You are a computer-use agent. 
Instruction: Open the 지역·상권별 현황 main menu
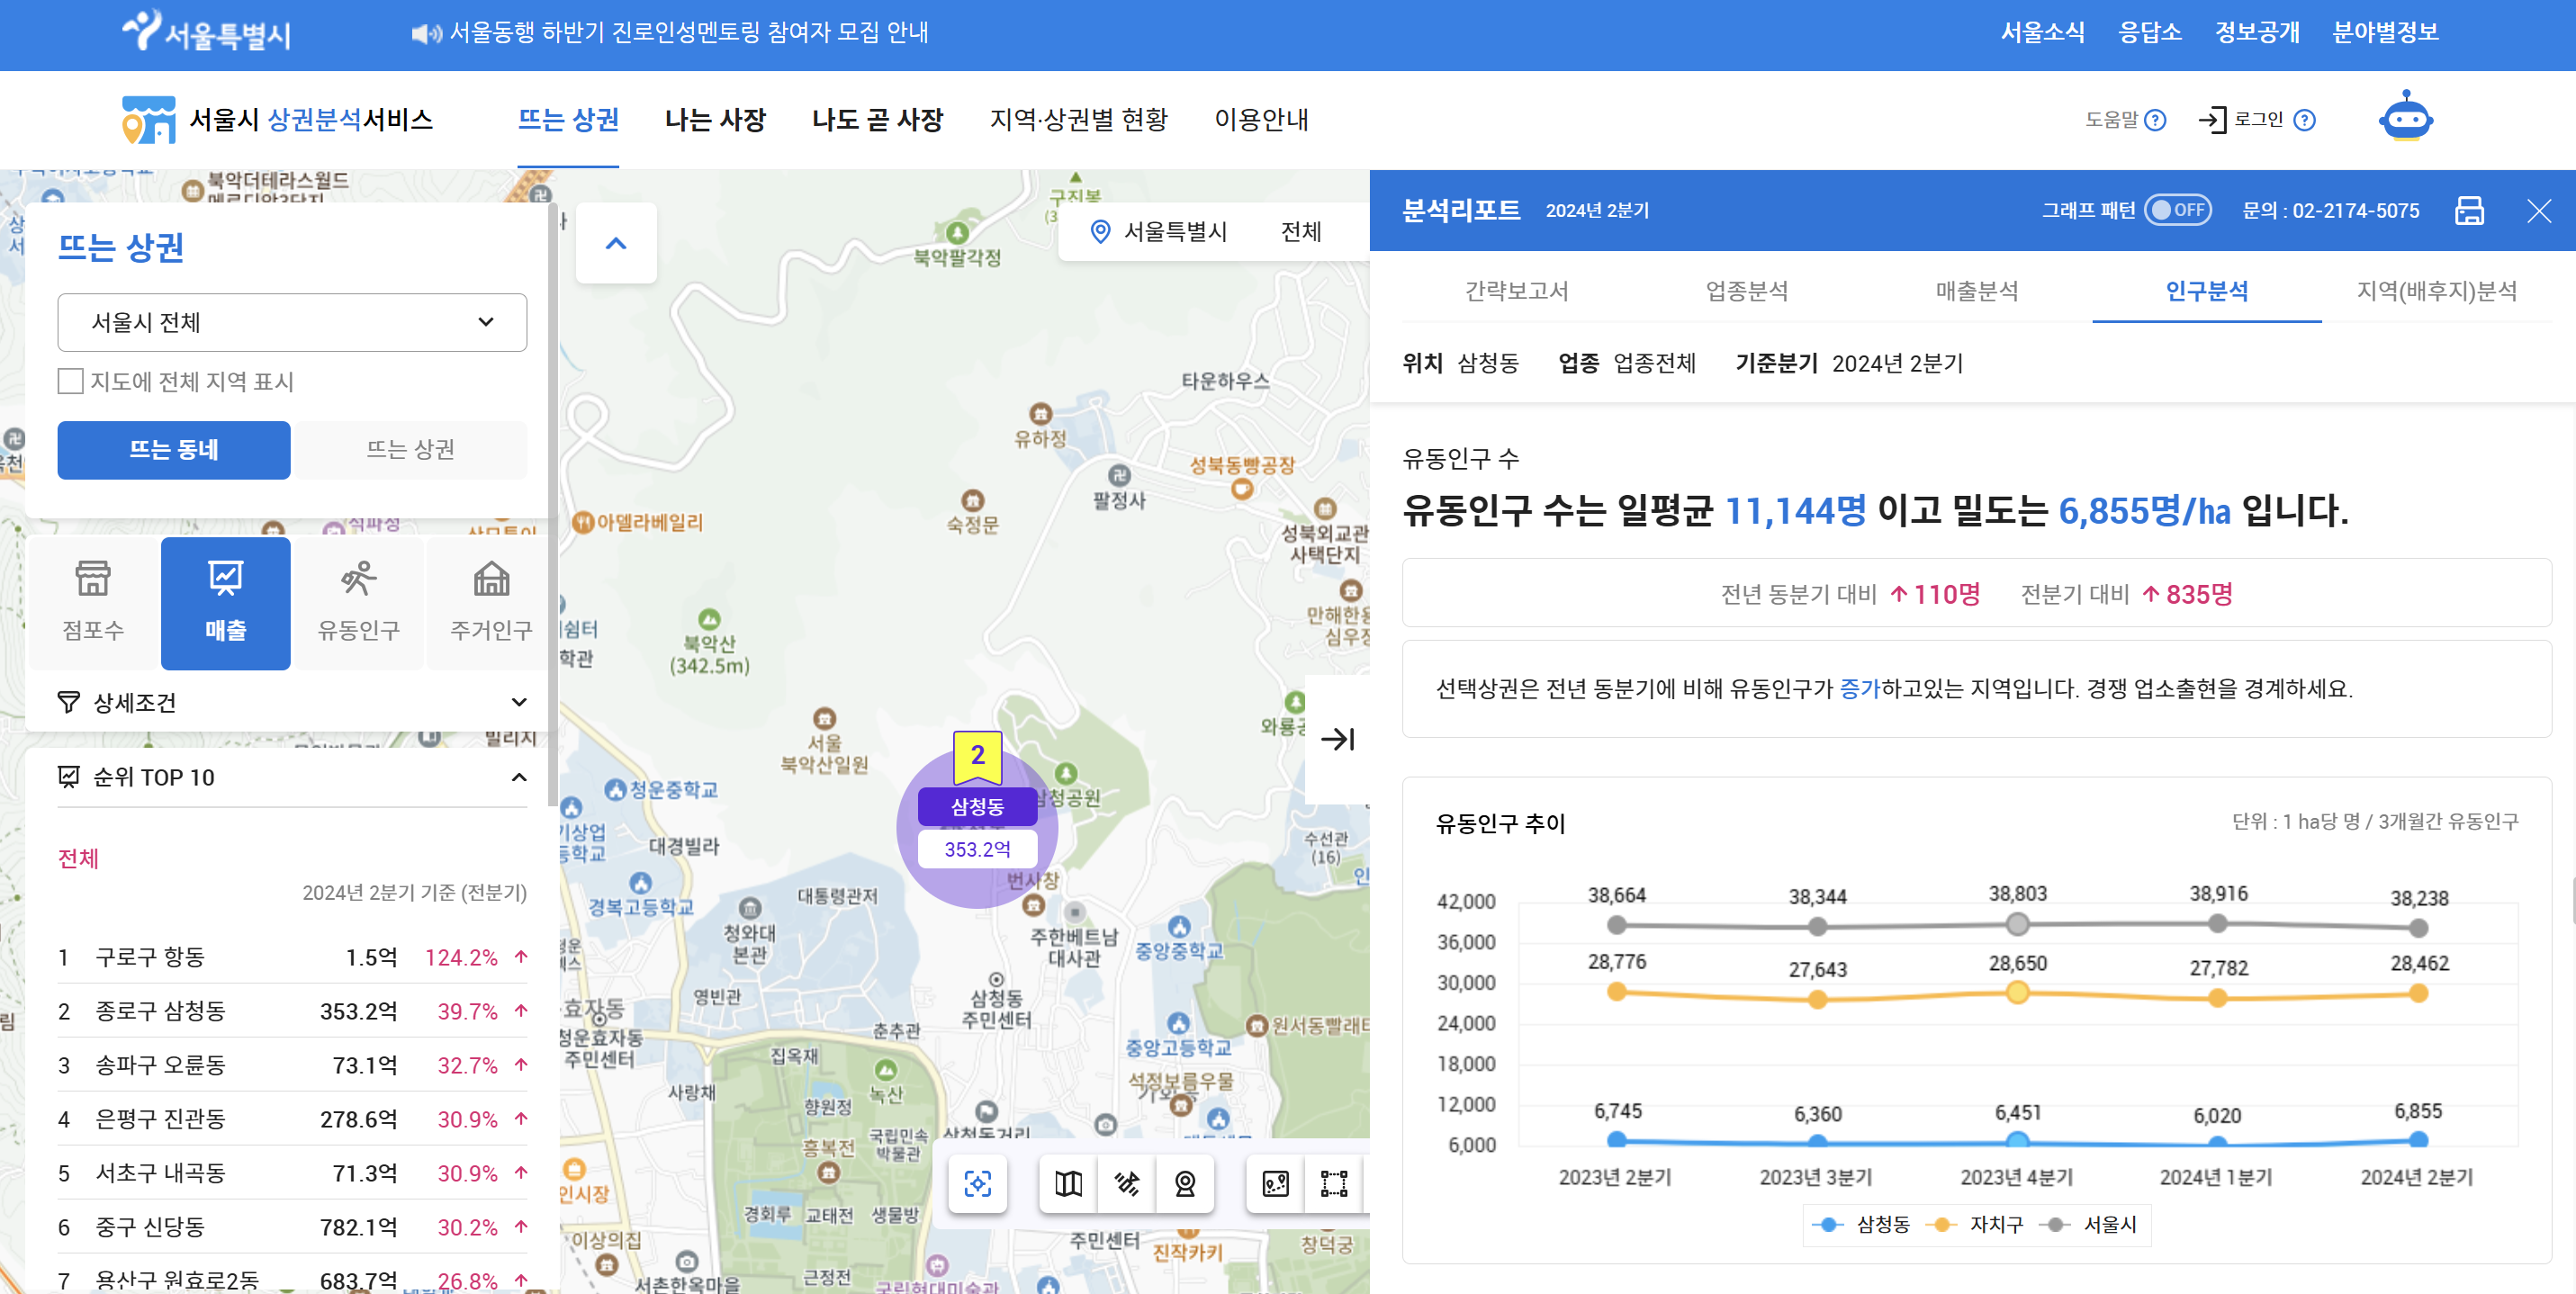coord(1078,120)
